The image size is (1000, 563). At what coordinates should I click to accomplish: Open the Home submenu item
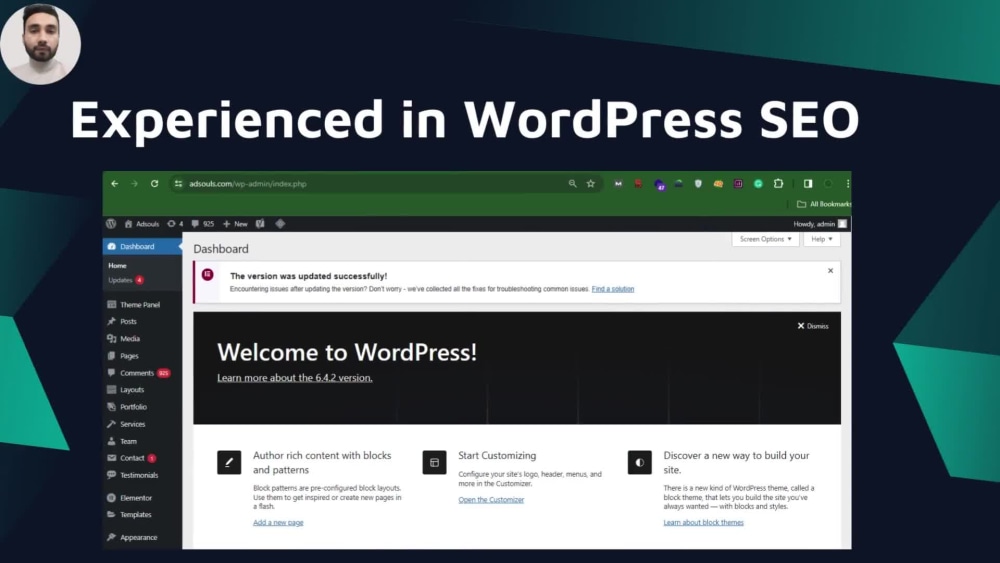[117, 265]
